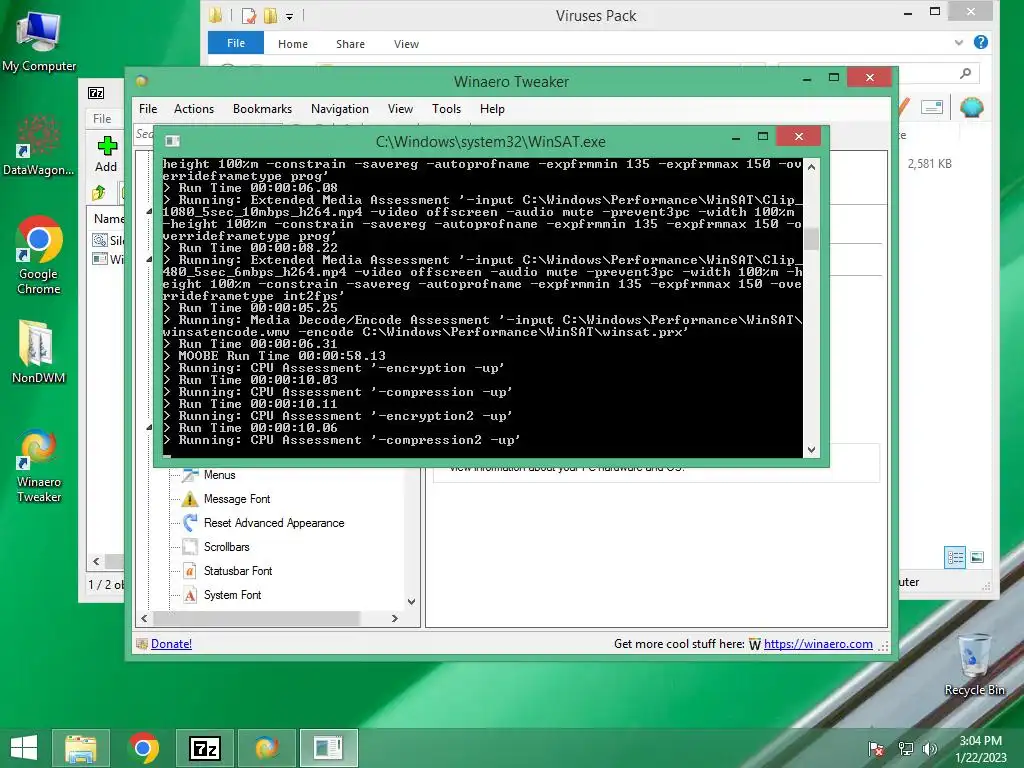Go up one folder in 7-Zip

pos(99,192)
